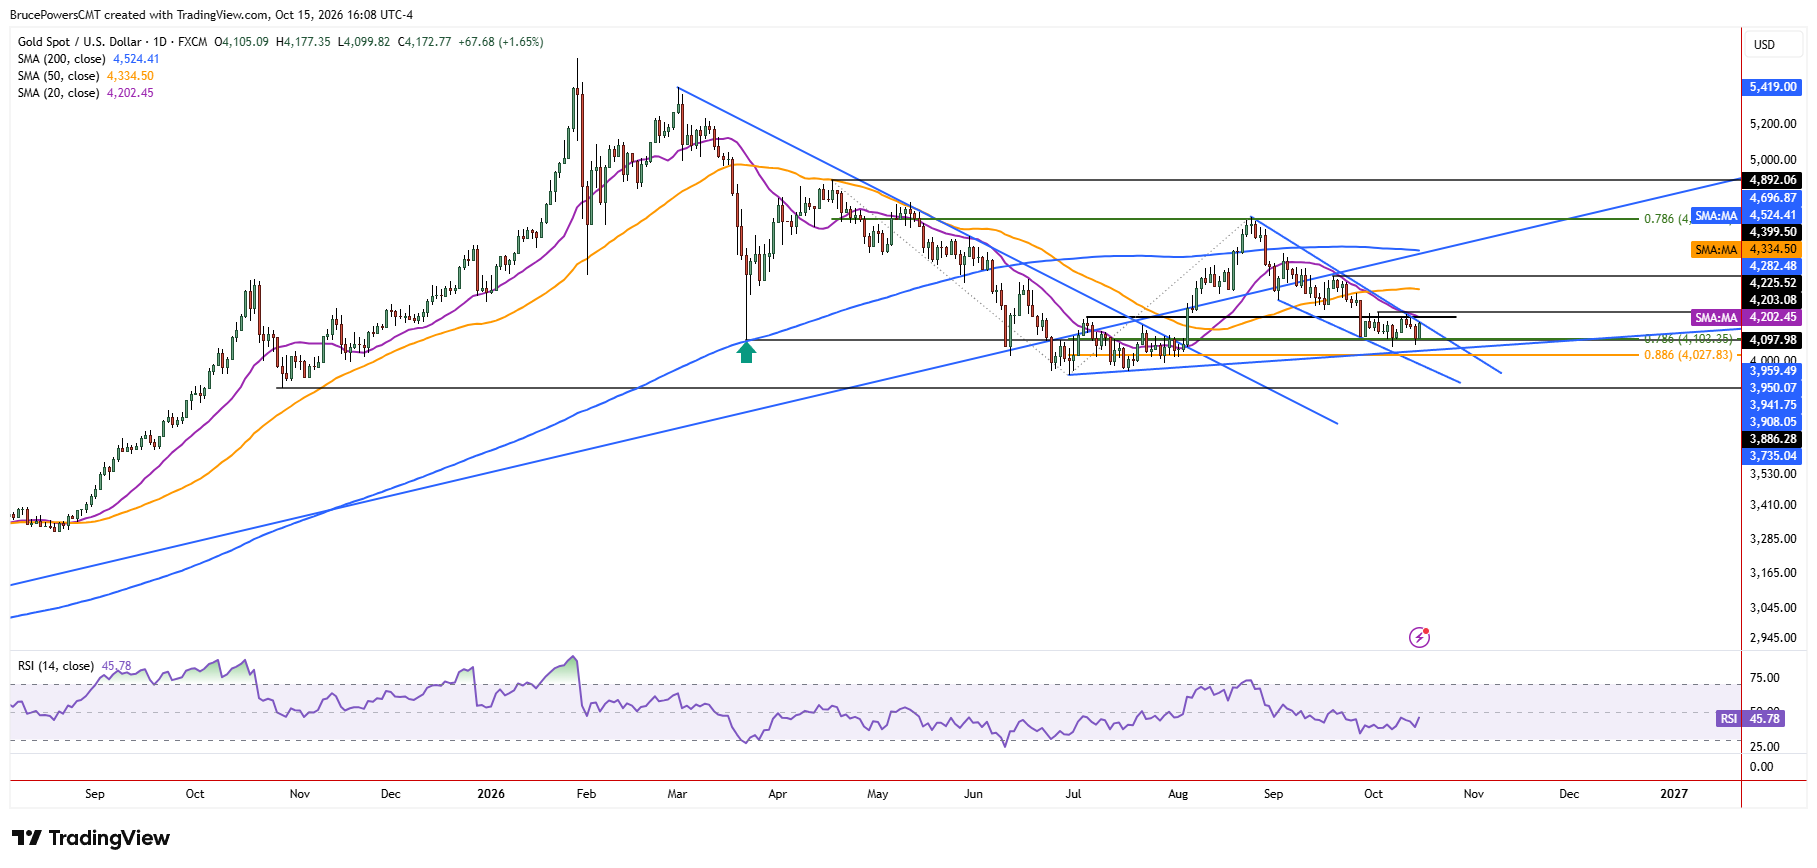The width and height of the screenshot is (1817, 868).
Task: Click the 4,097.98 price label
Action: (1773, 340)
